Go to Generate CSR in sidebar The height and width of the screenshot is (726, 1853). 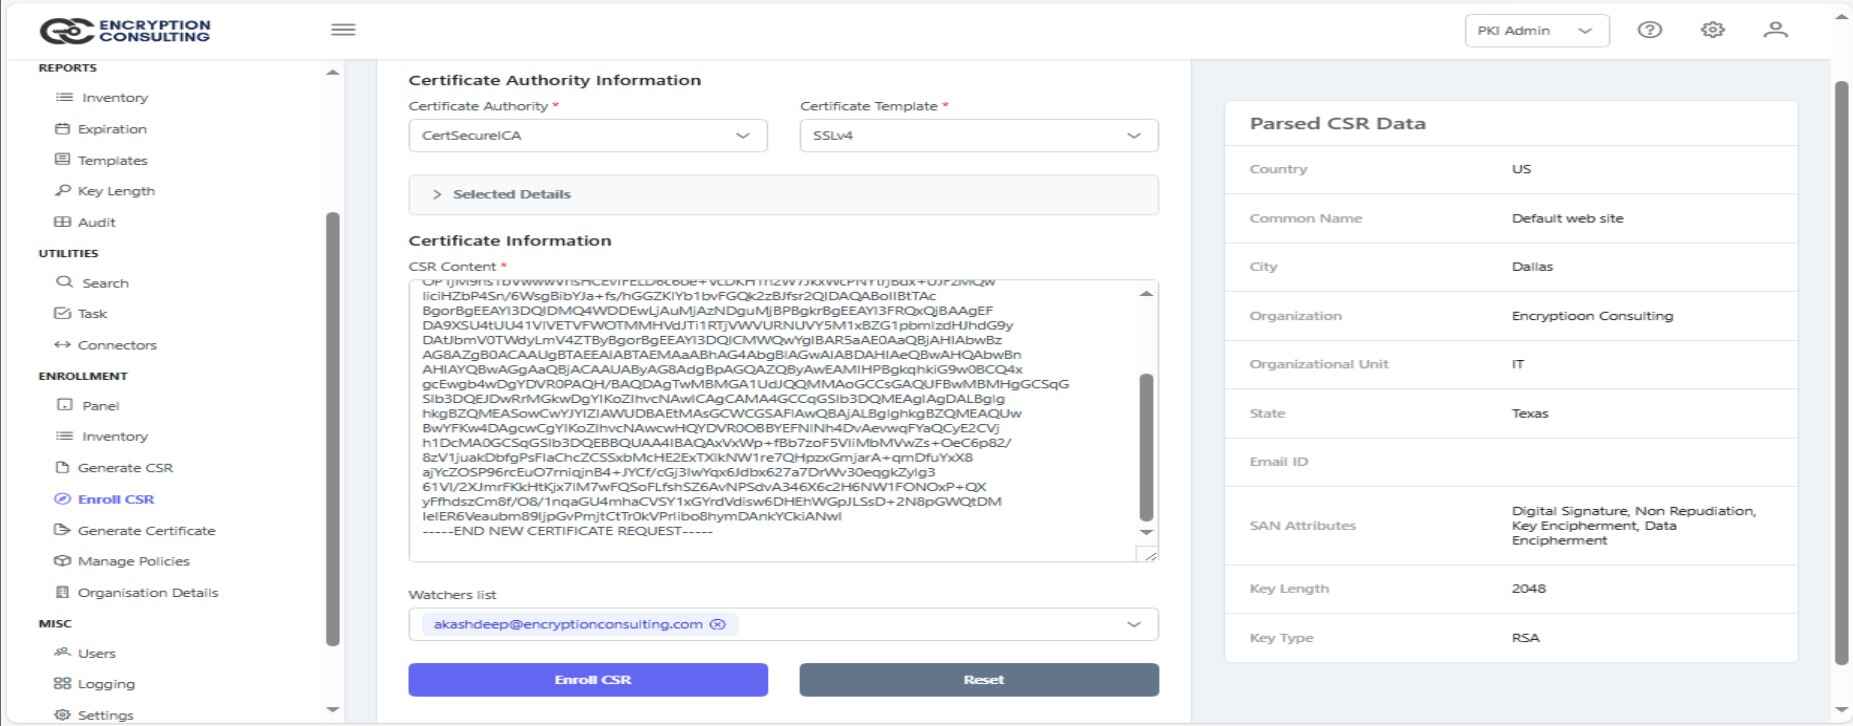tap(125, 468)
